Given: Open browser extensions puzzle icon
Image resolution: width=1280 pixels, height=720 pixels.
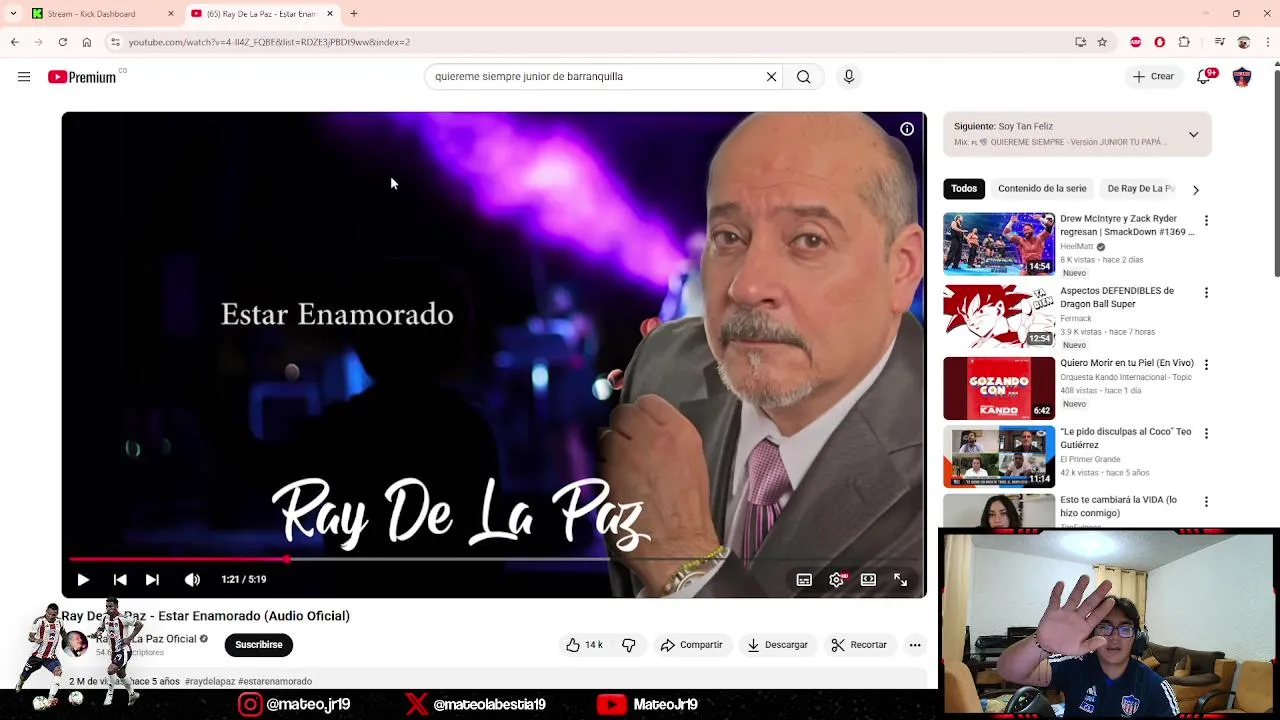Looking at the screenshot, I should point(1184,42).
